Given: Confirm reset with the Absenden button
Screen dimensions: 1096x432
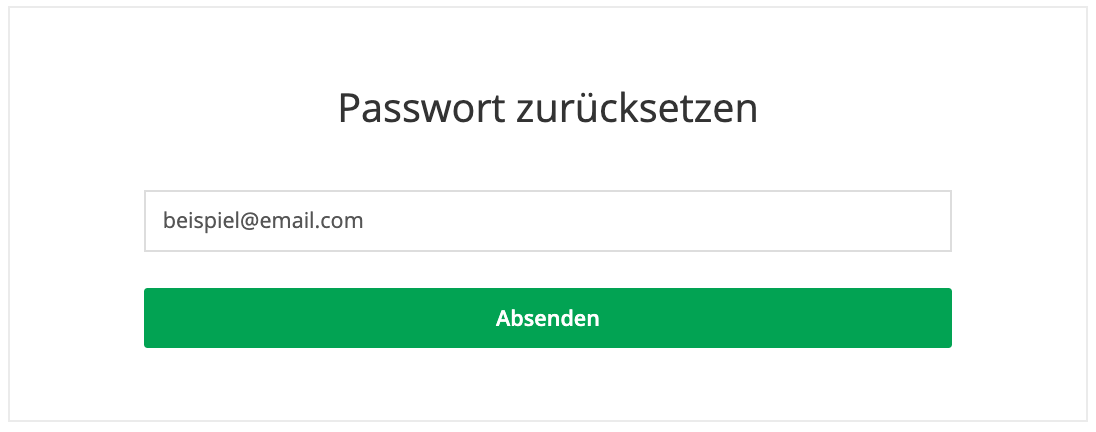Looking at the screenshot, I should (547, 318).
